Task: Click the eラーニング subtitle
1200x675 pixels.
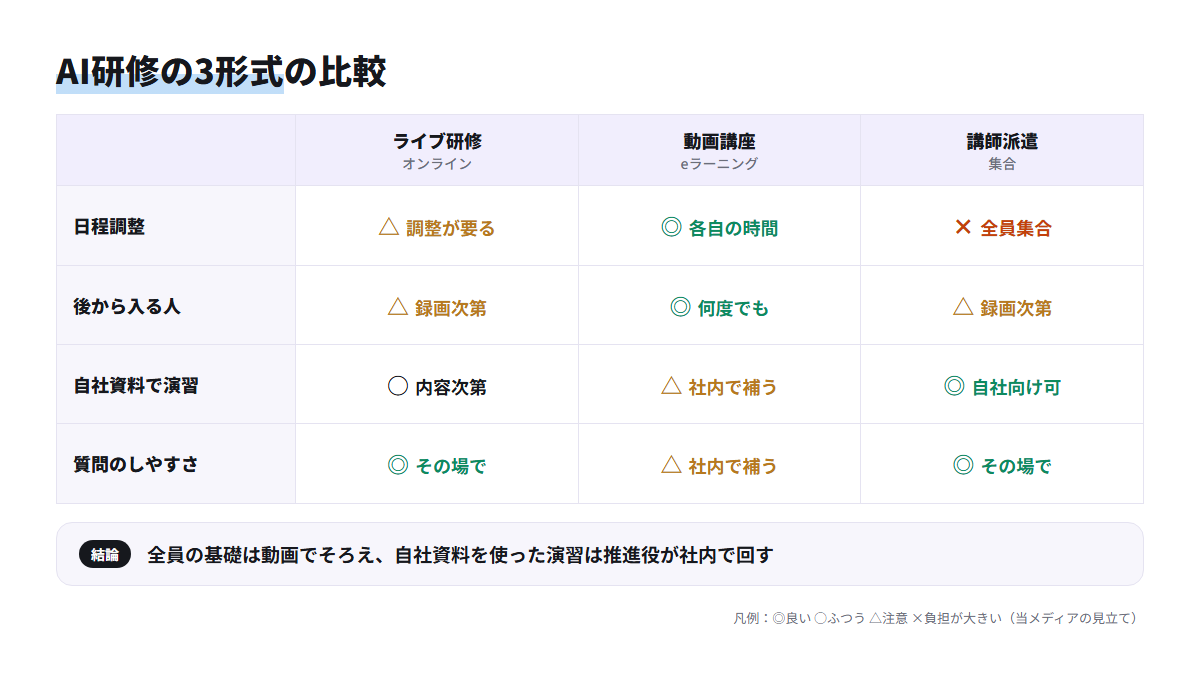Action: (719, 164)
